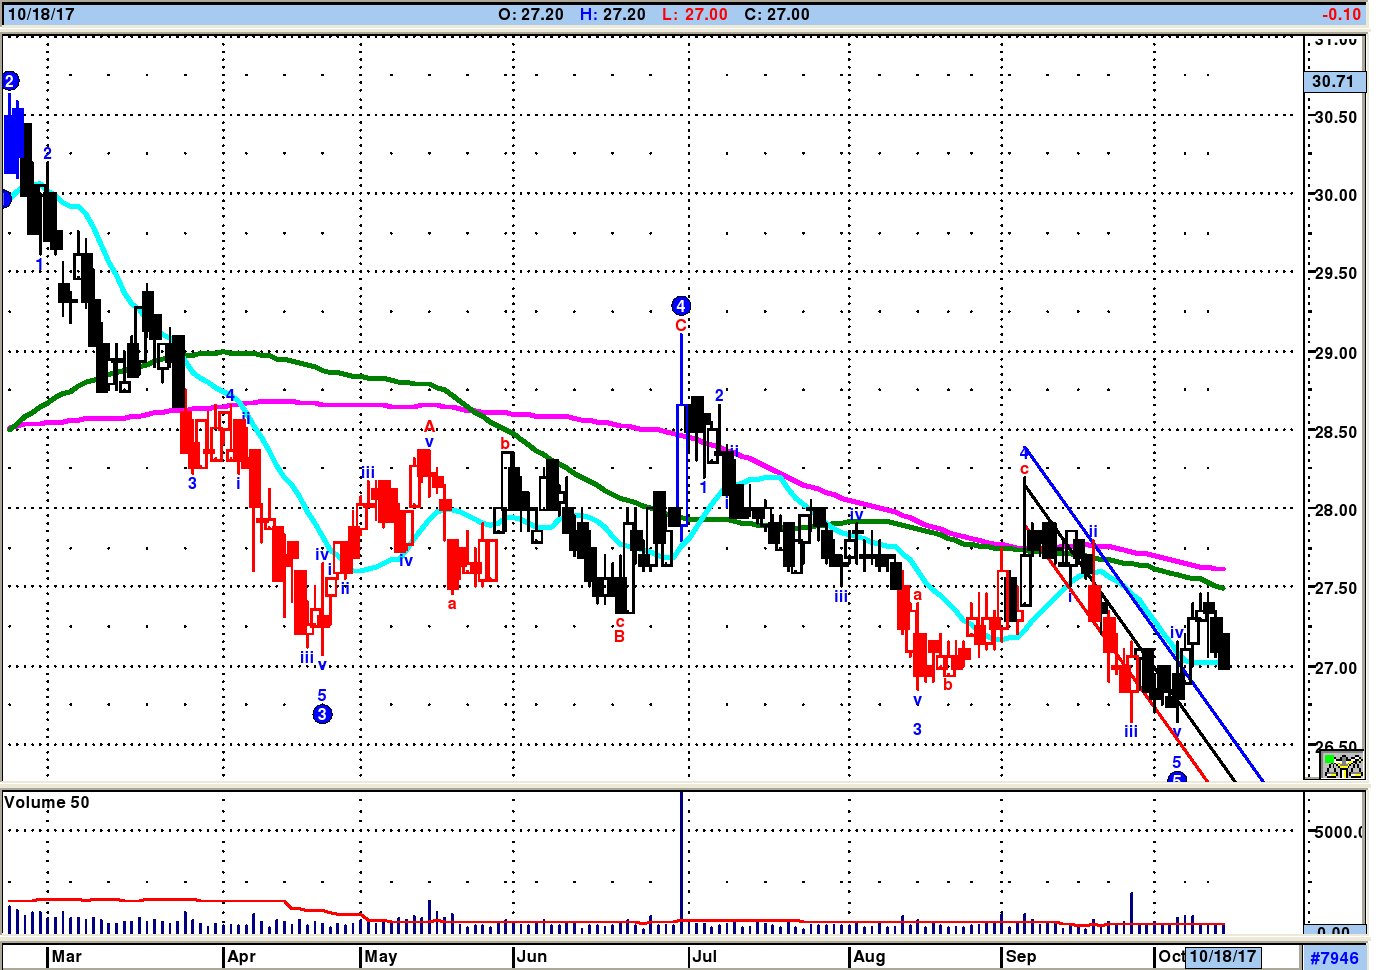Click the 28.00 price axis label
This screenshot has width=1400, height=970.
(x=1336, y=510)
